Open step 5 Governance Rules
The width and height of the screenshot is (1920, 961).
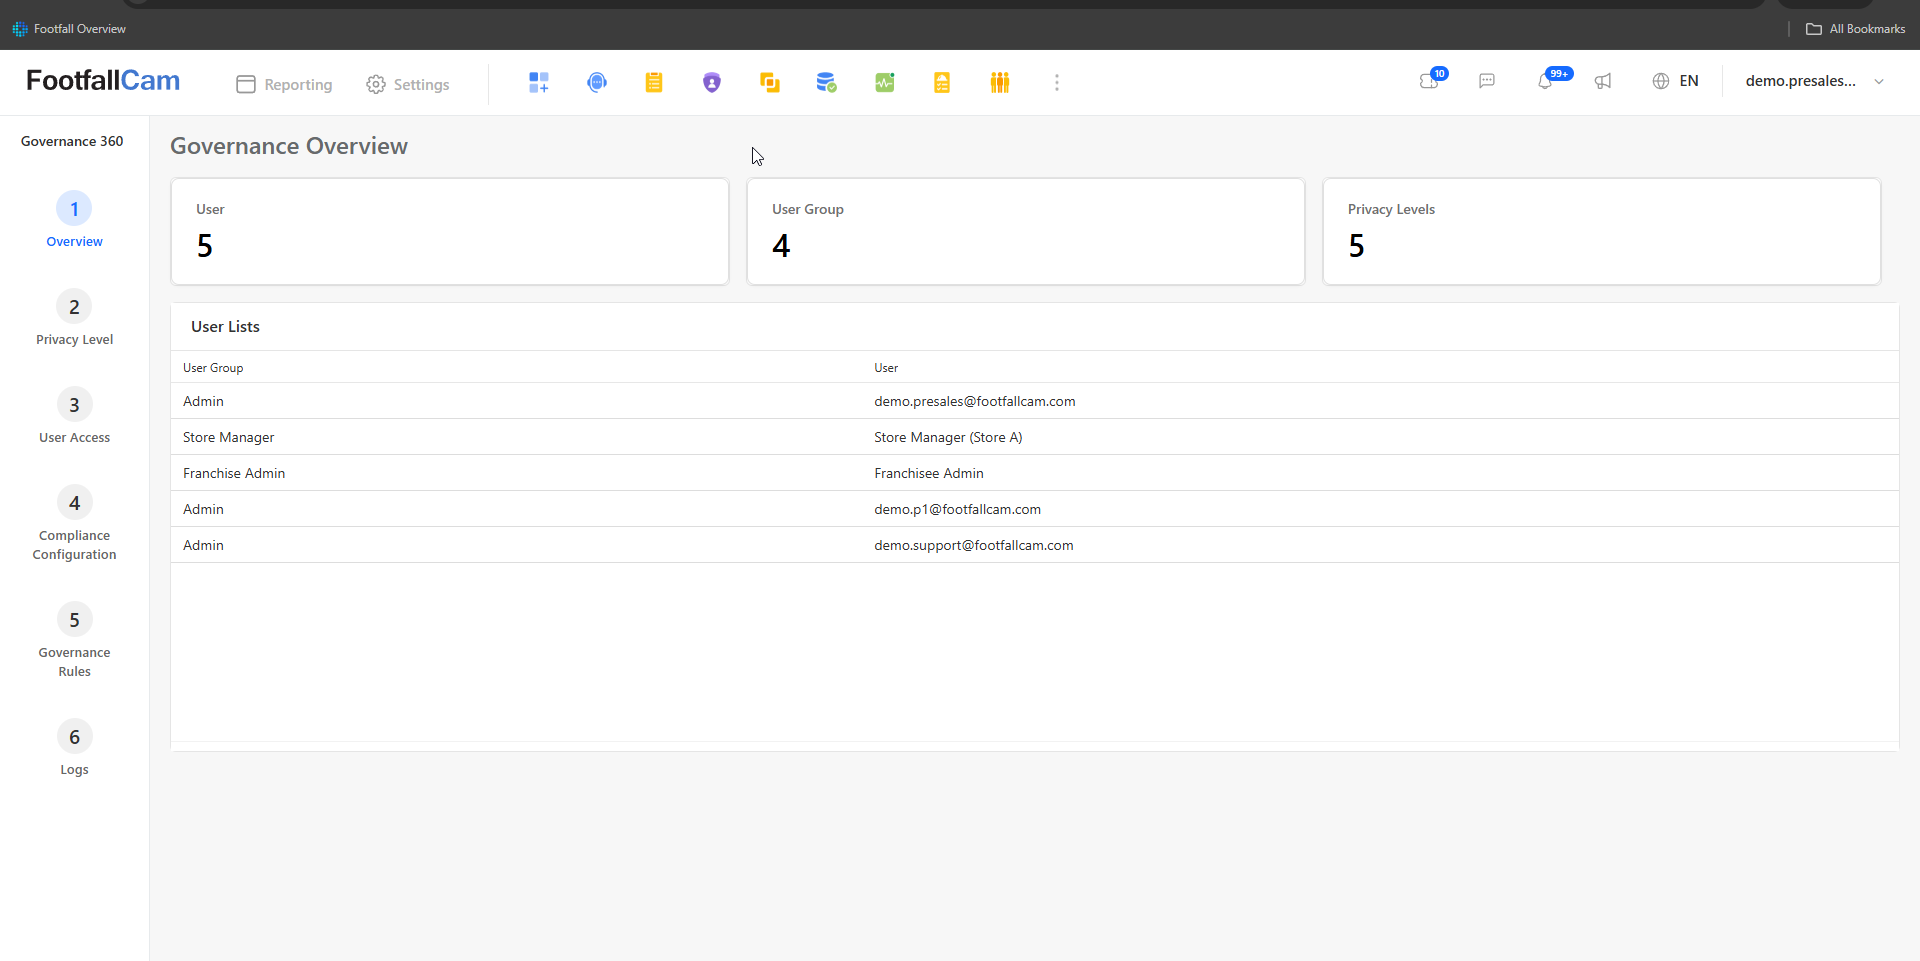74,641
